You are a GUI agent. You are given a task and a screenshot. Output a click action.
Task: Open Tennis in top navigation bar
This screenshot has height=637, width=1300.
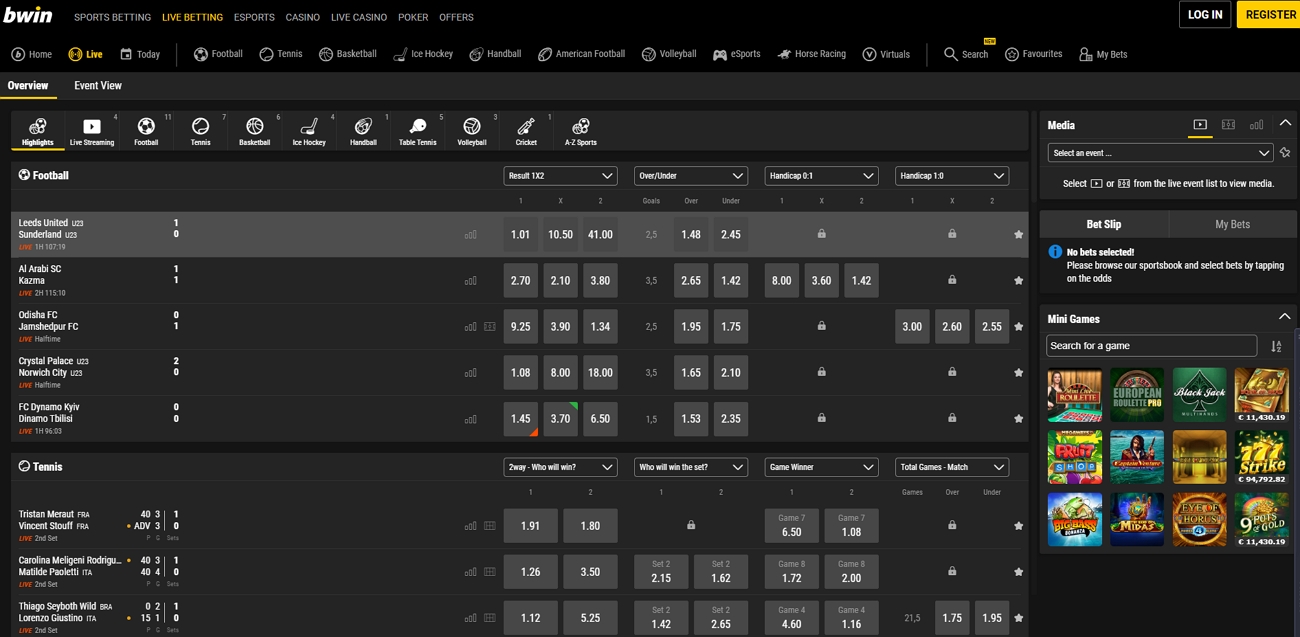280,54
